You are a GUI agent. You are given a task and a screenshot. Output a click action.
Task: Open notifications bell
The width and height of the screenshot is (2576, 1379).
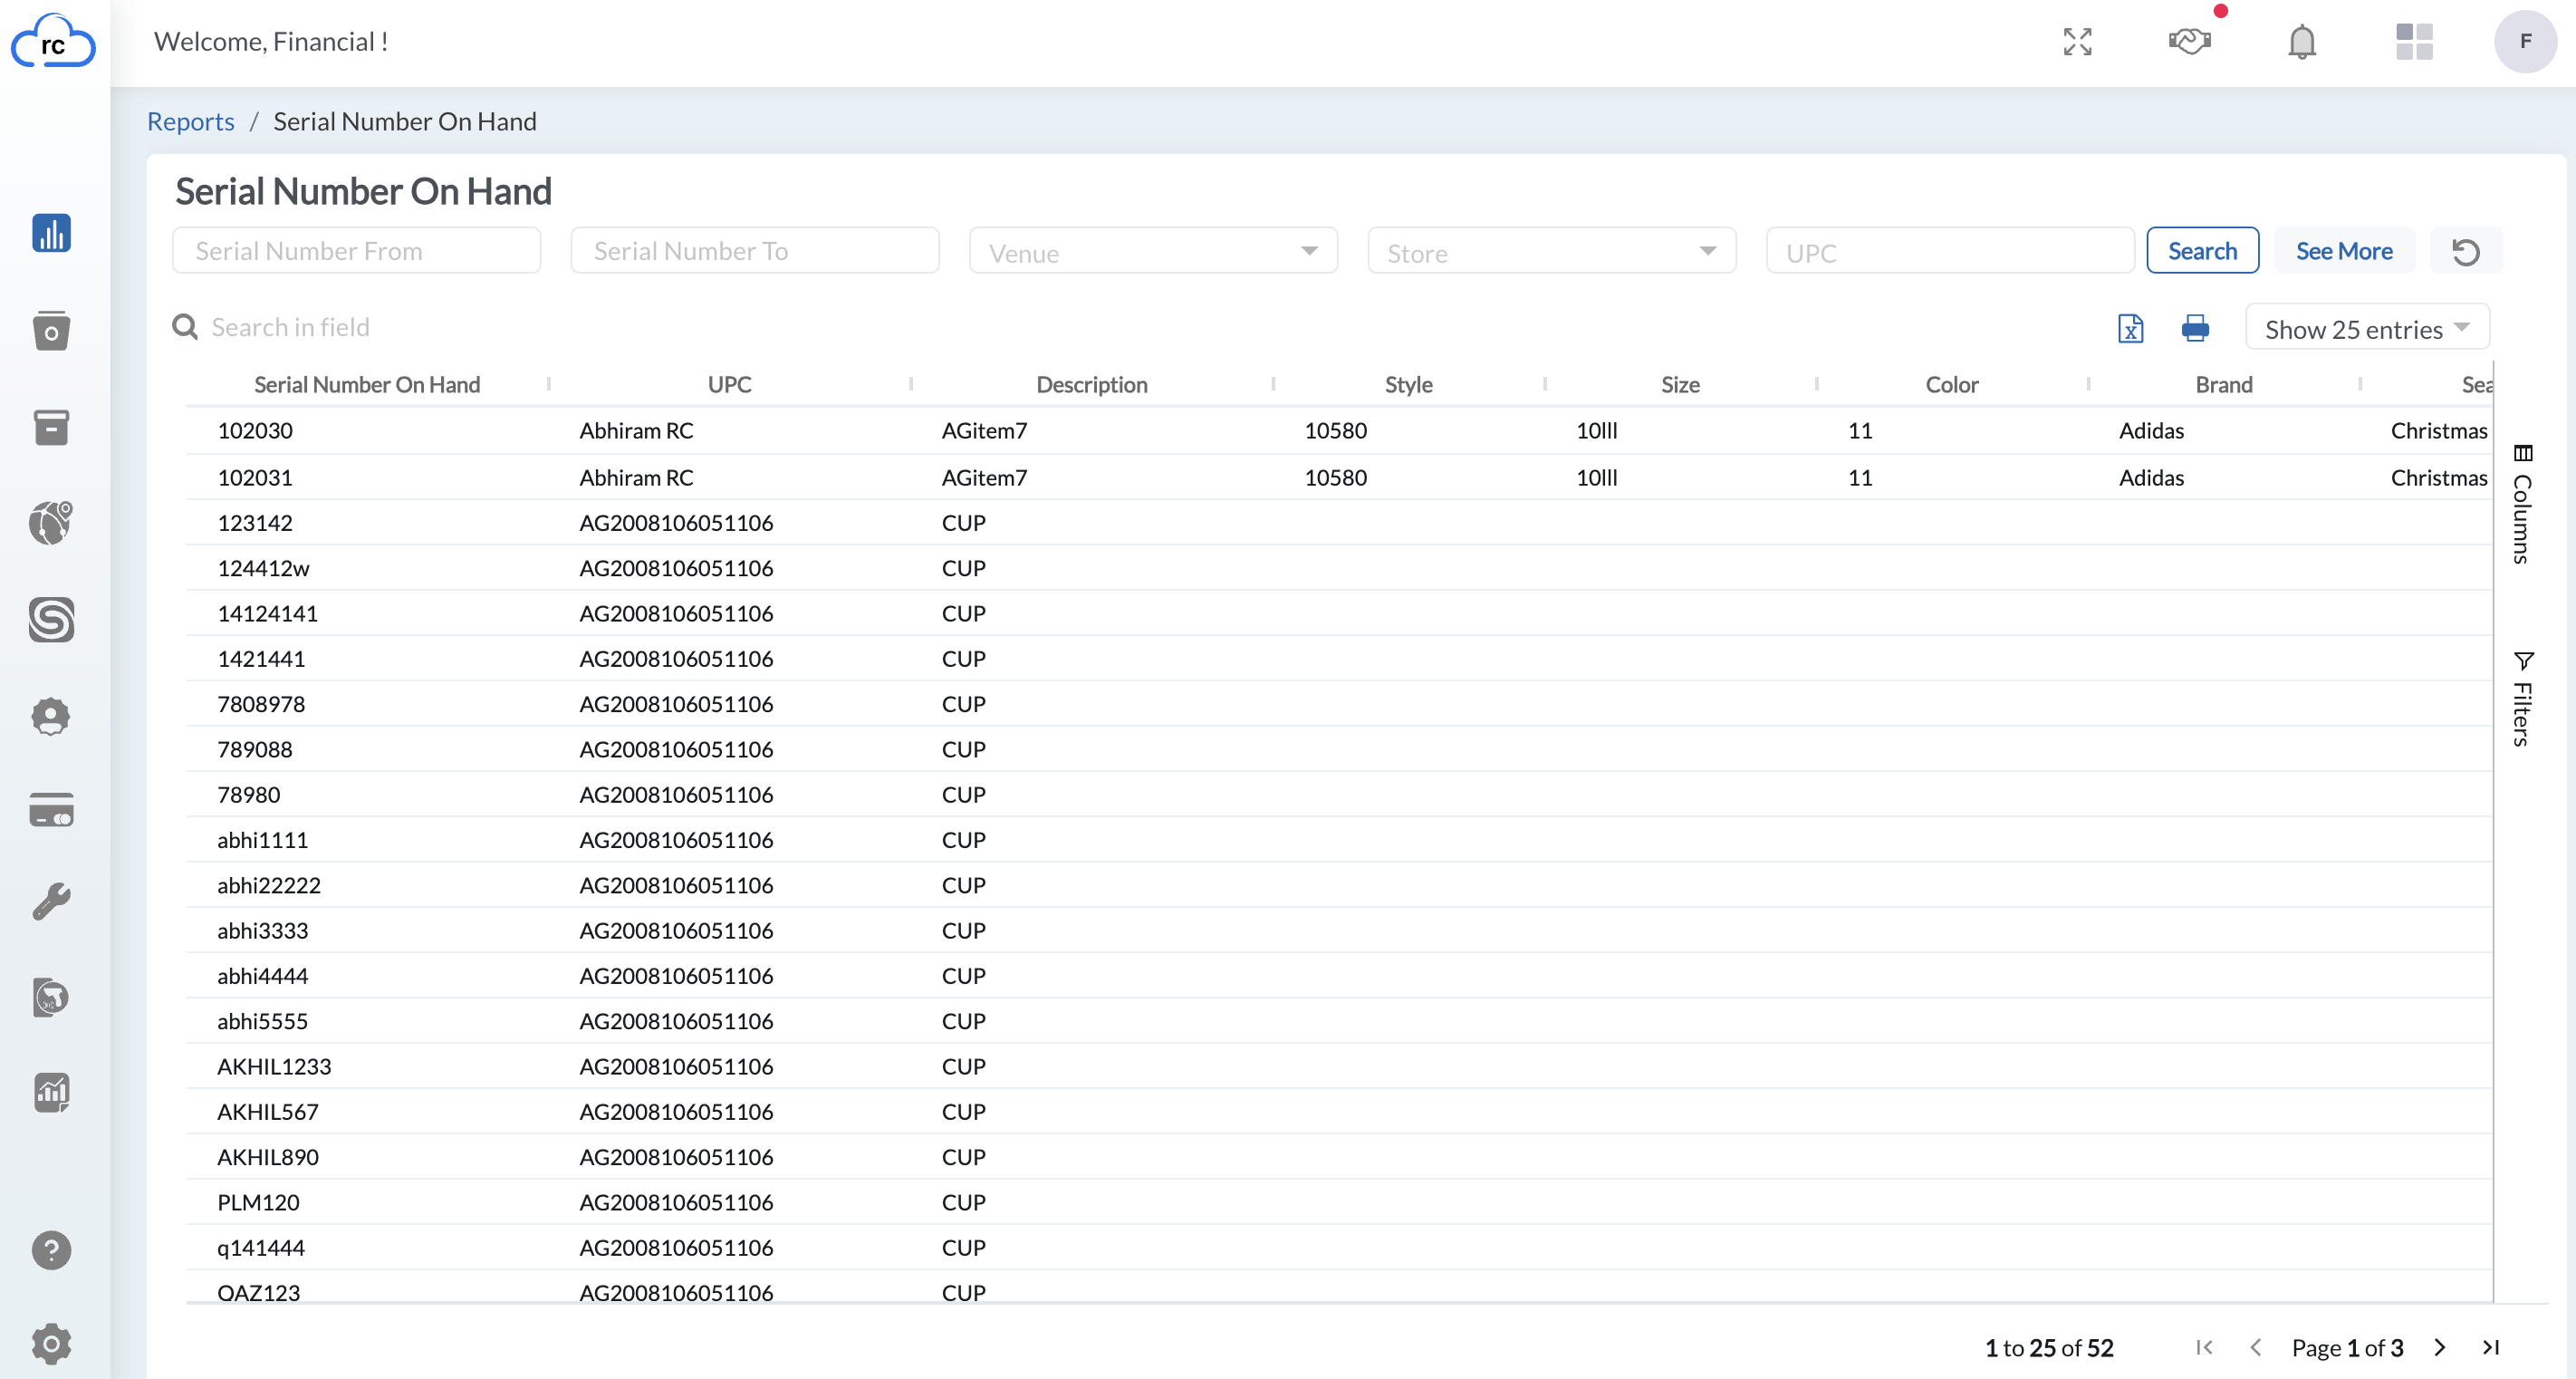point(2302,42)
